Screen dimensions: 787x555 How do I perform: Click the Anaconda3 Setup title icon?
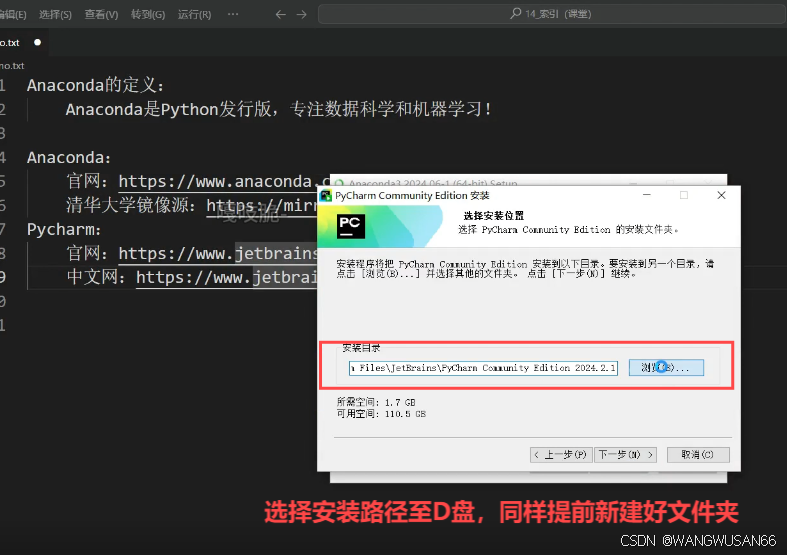point(339,183)
